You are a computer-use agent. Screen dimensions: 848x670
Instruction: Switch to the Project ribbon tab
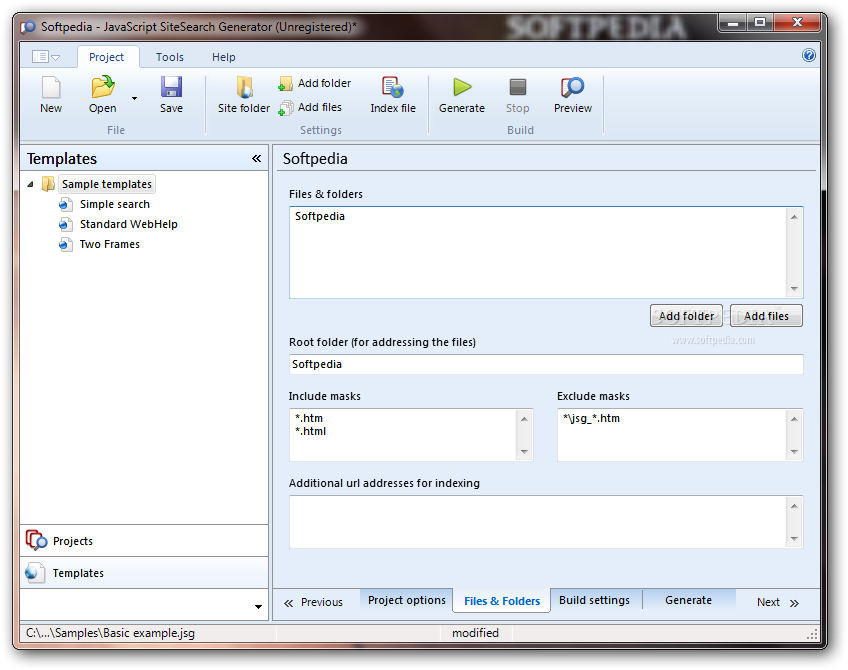click(107, 57)
